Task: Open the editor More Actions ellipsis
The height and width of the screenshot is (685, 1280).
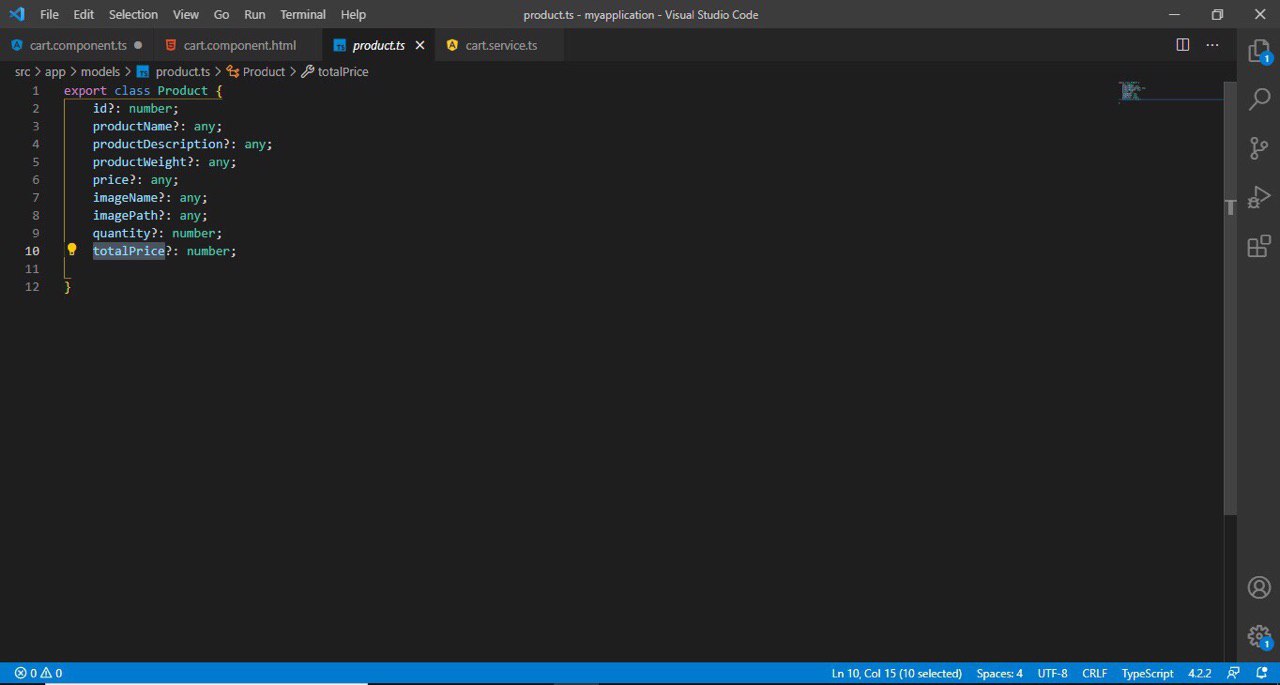Action: 1212,45
